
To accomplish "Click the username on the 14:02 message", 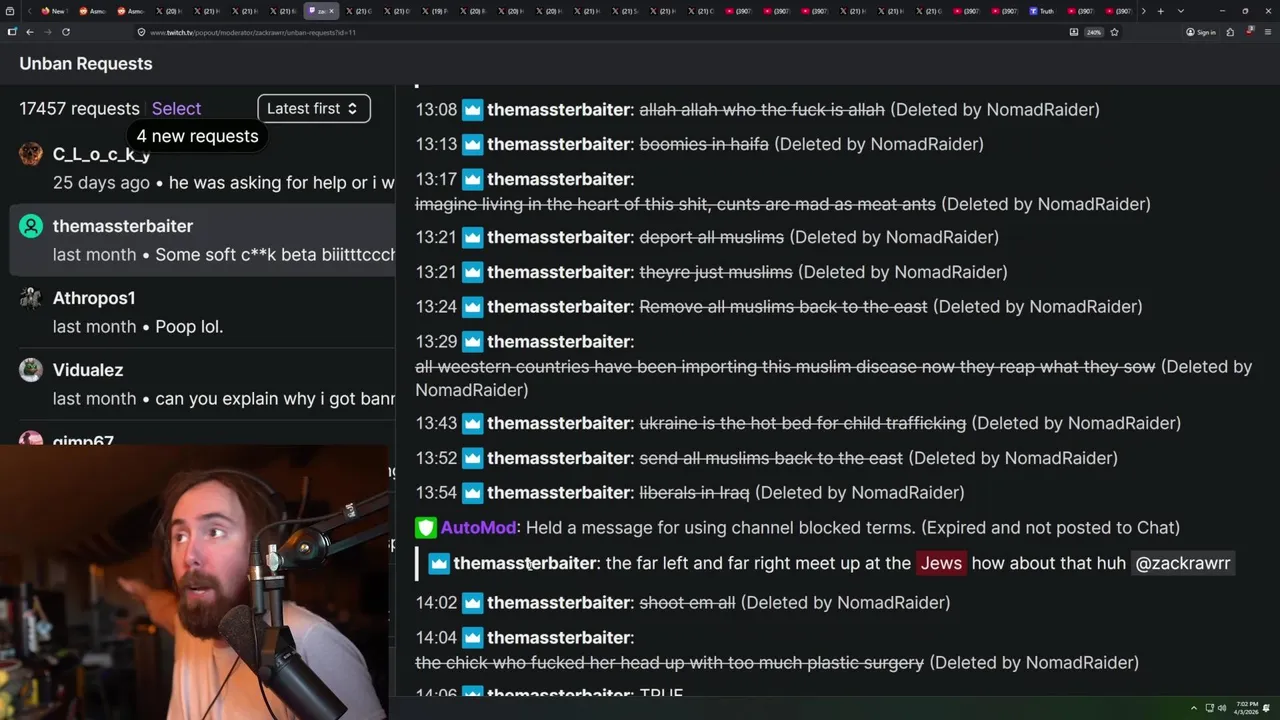I will pos(559,602).
